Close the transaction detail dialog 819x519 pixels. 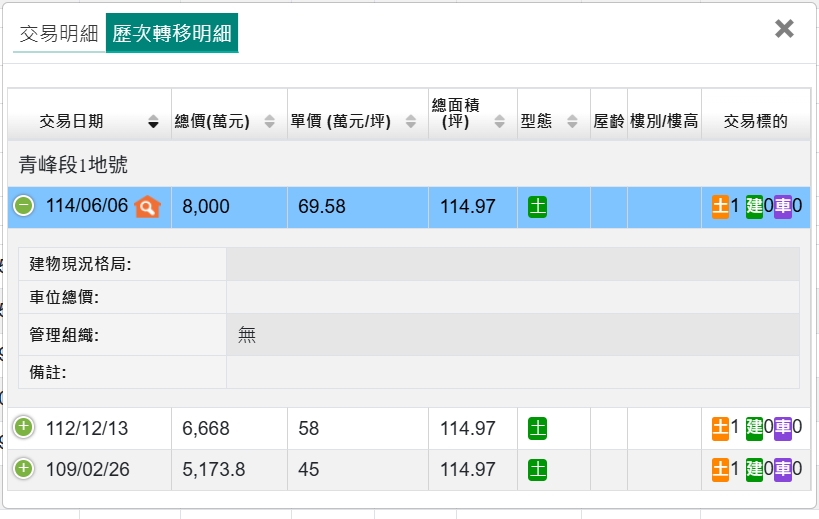784,29
